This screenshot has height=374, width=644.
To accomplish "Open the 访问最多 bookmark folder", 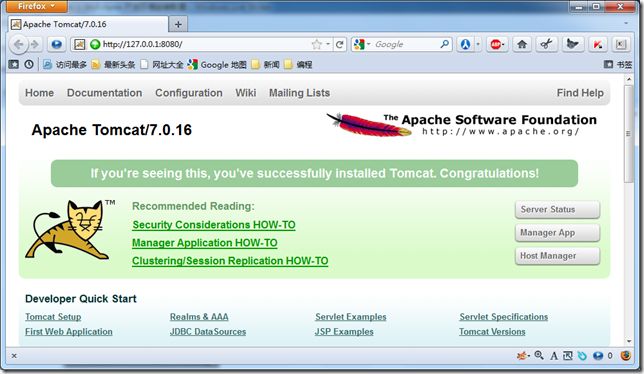I will [65, 64].
